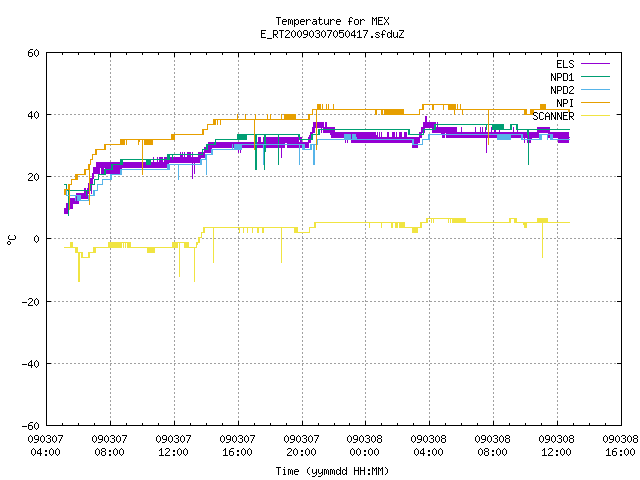The image size is (640, 480).
Task: Click the y-axis tick label 0
Action: coord(37,239)
